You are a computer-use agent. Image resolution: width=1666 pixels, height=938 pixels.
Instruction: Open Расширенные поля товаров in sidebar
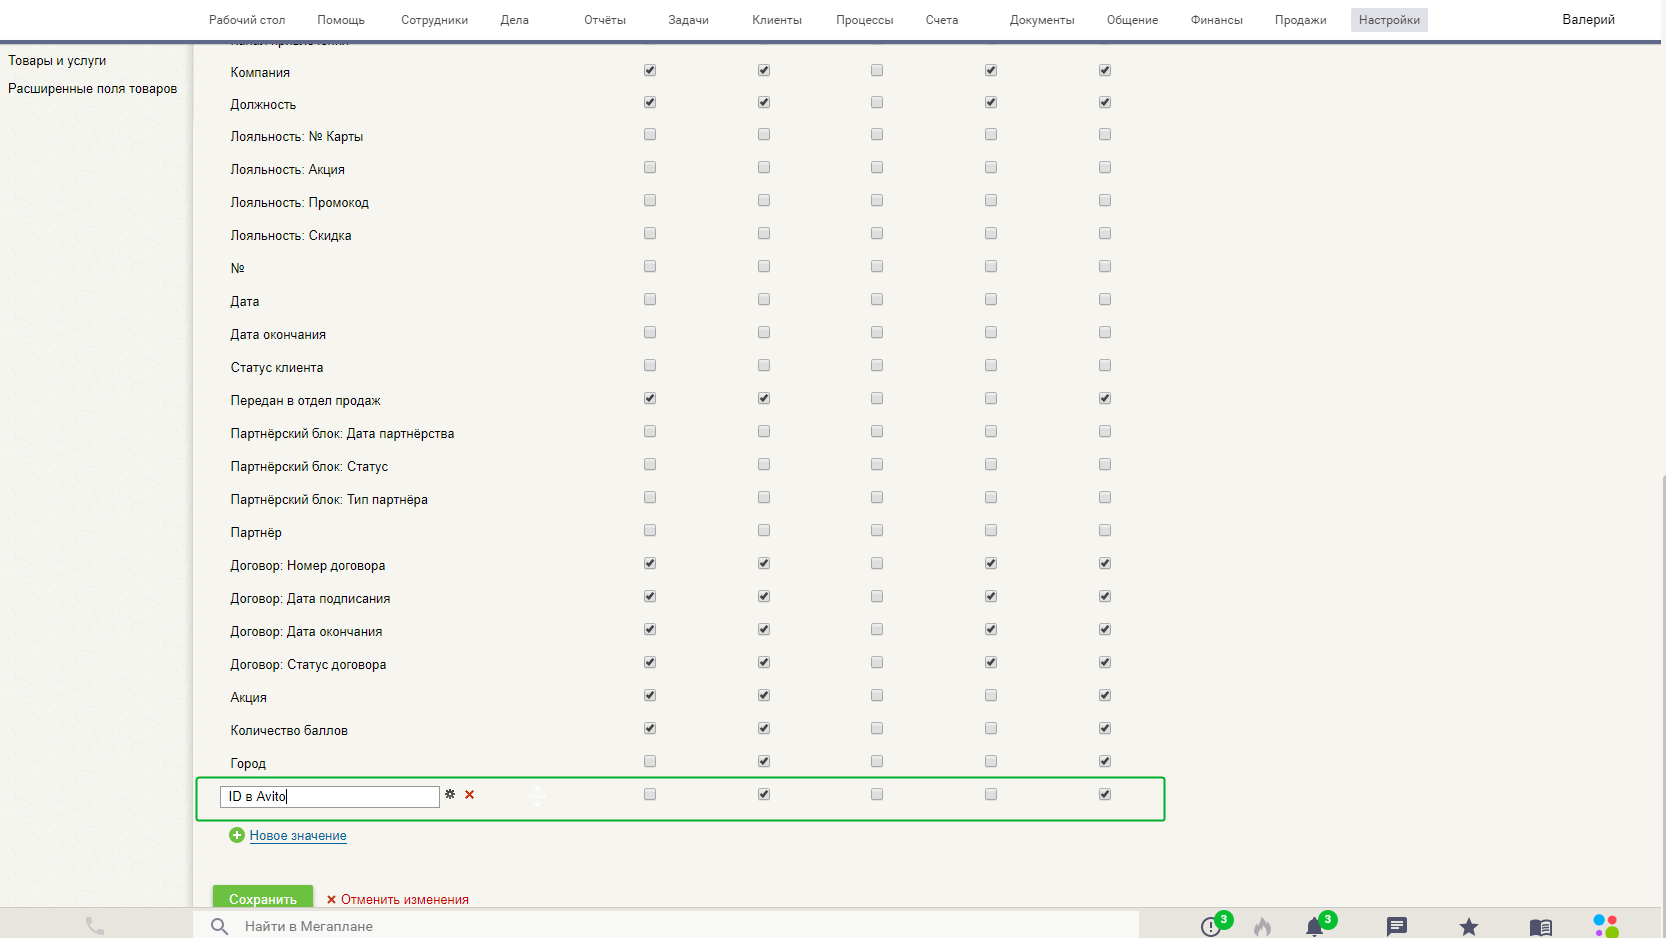click(93, 88)
